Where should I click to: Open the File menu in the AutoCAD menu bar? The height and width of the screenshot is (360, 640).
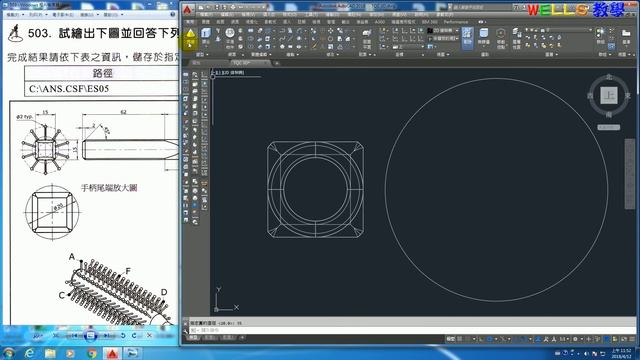[206, 15]
